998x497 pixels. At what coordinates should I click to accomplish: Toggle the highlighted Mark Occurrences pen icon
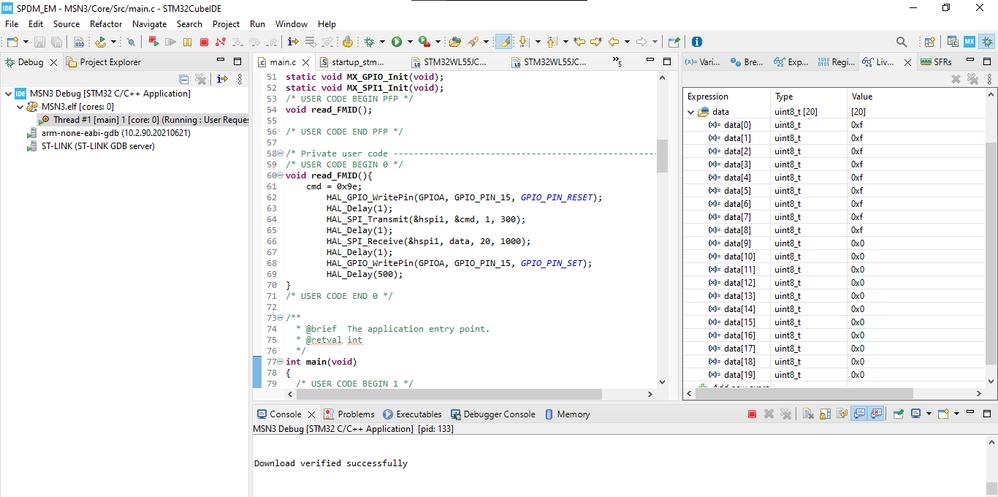click(x=503, y=42)
